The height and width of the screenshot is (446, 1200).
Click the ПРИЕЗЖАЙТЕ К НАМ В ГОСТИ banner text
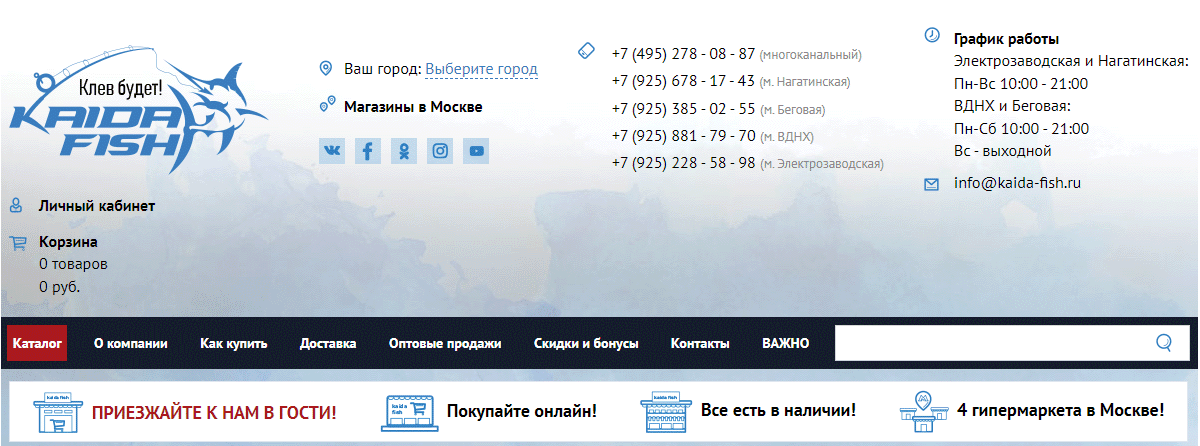pos(214,412)
